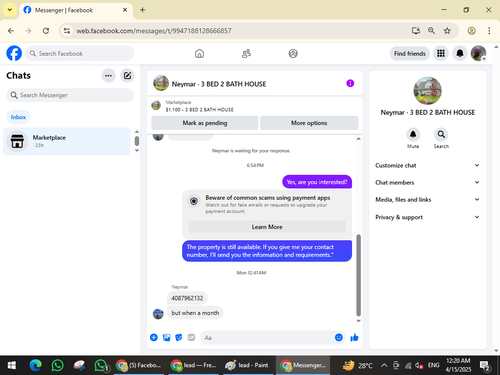Send a thumbs-up like

tap(354, 337)
